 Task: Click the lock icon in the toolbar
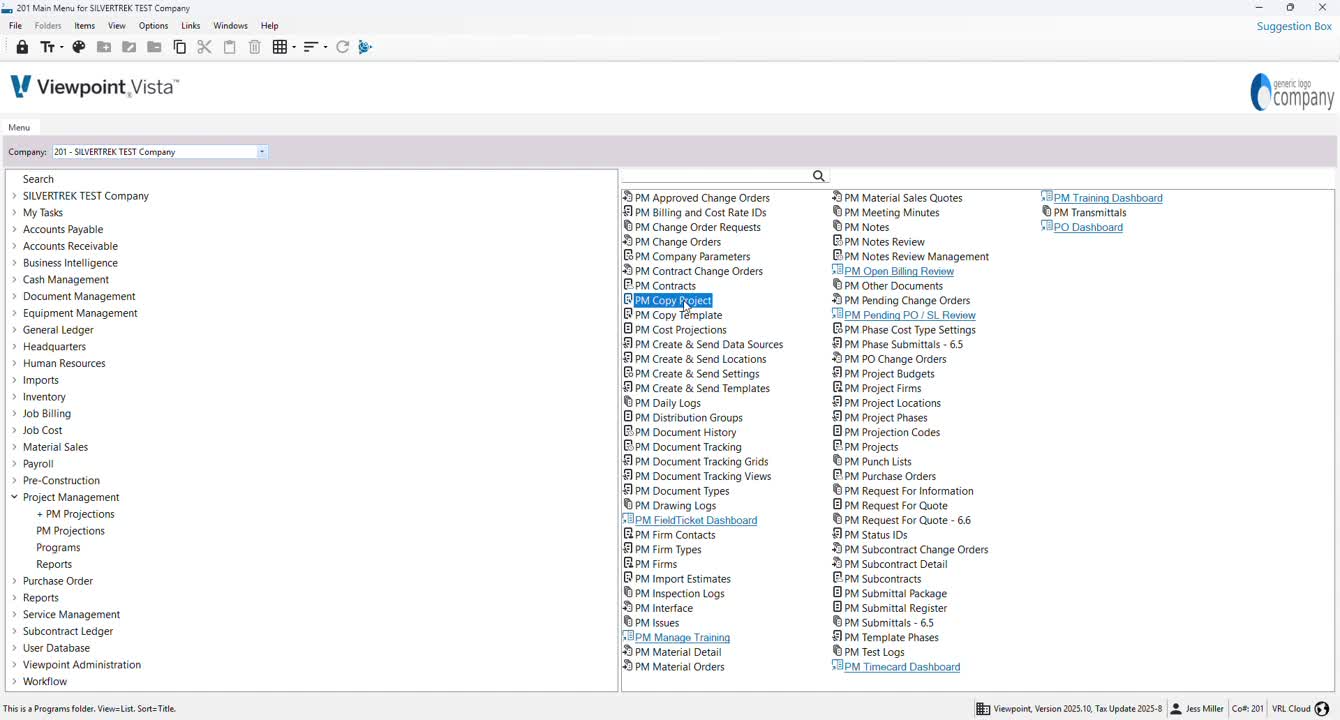click(x=22, y=47)
